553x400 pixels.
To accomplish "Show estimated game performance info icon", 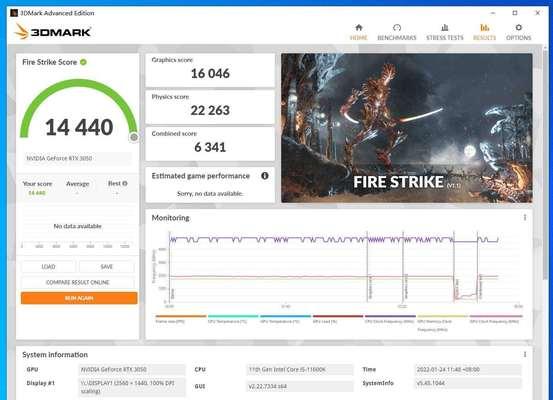I will [265, 176].
